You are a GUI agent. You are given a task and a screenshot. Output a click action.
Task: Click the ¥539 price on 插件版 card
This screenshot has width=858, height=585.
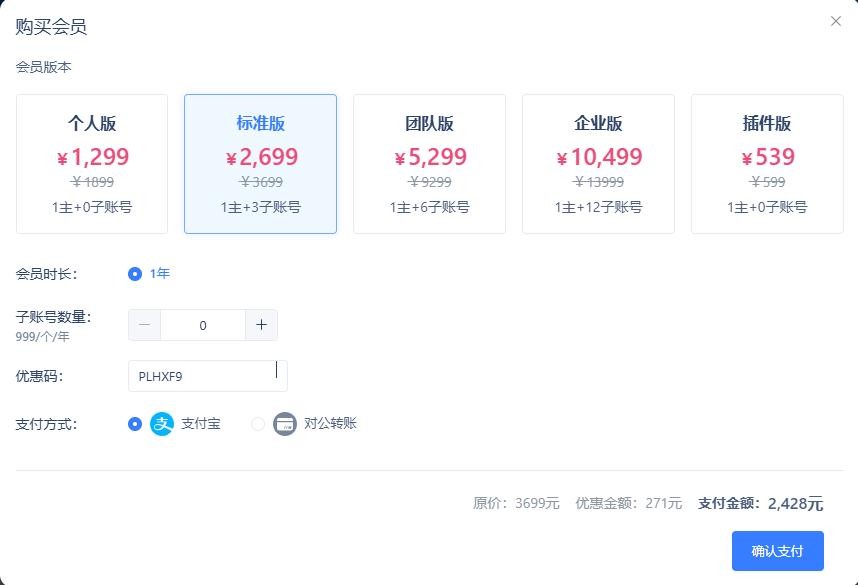click(767, 157)
